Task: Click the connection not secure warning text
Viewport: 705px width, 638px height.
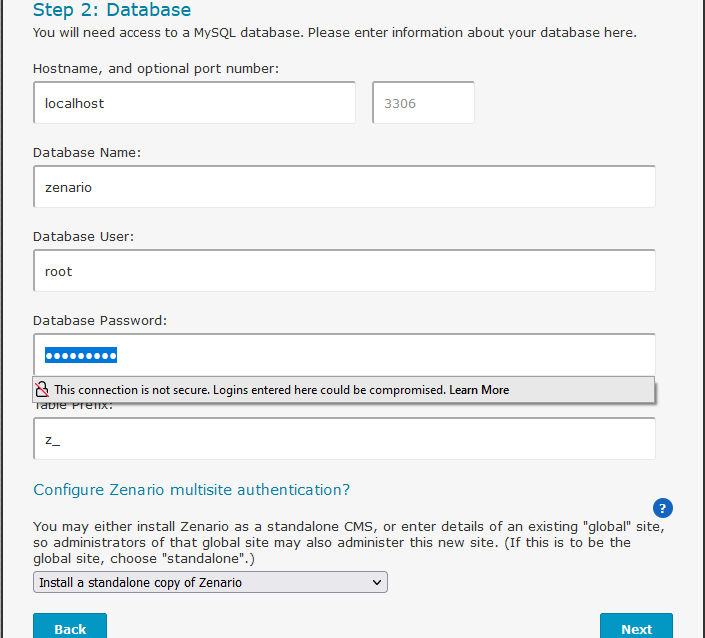Action: (x=250, y=390)
